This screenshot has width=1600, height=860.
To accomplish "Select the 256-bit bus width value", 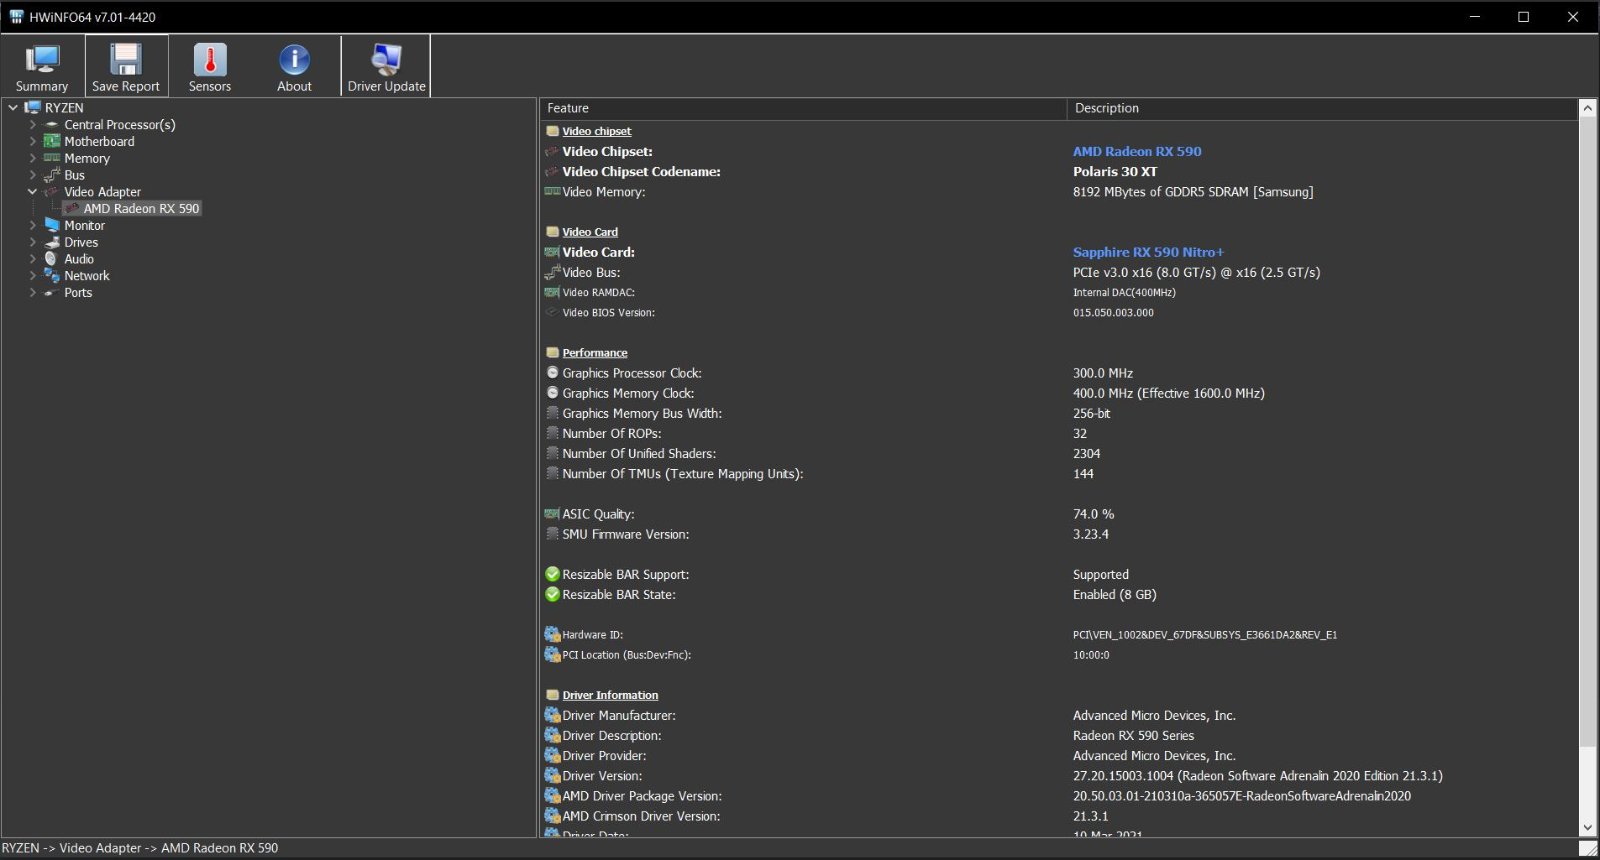I will point(1091,413).
